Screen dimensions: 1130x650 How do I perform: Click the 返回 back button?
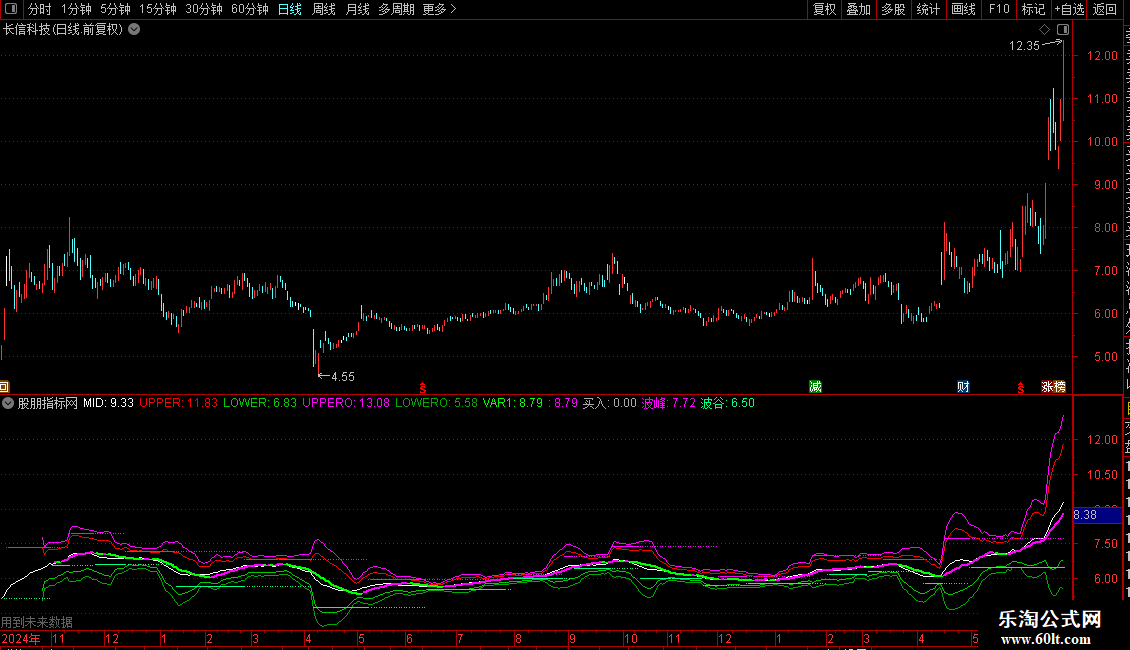[1105, 9]
